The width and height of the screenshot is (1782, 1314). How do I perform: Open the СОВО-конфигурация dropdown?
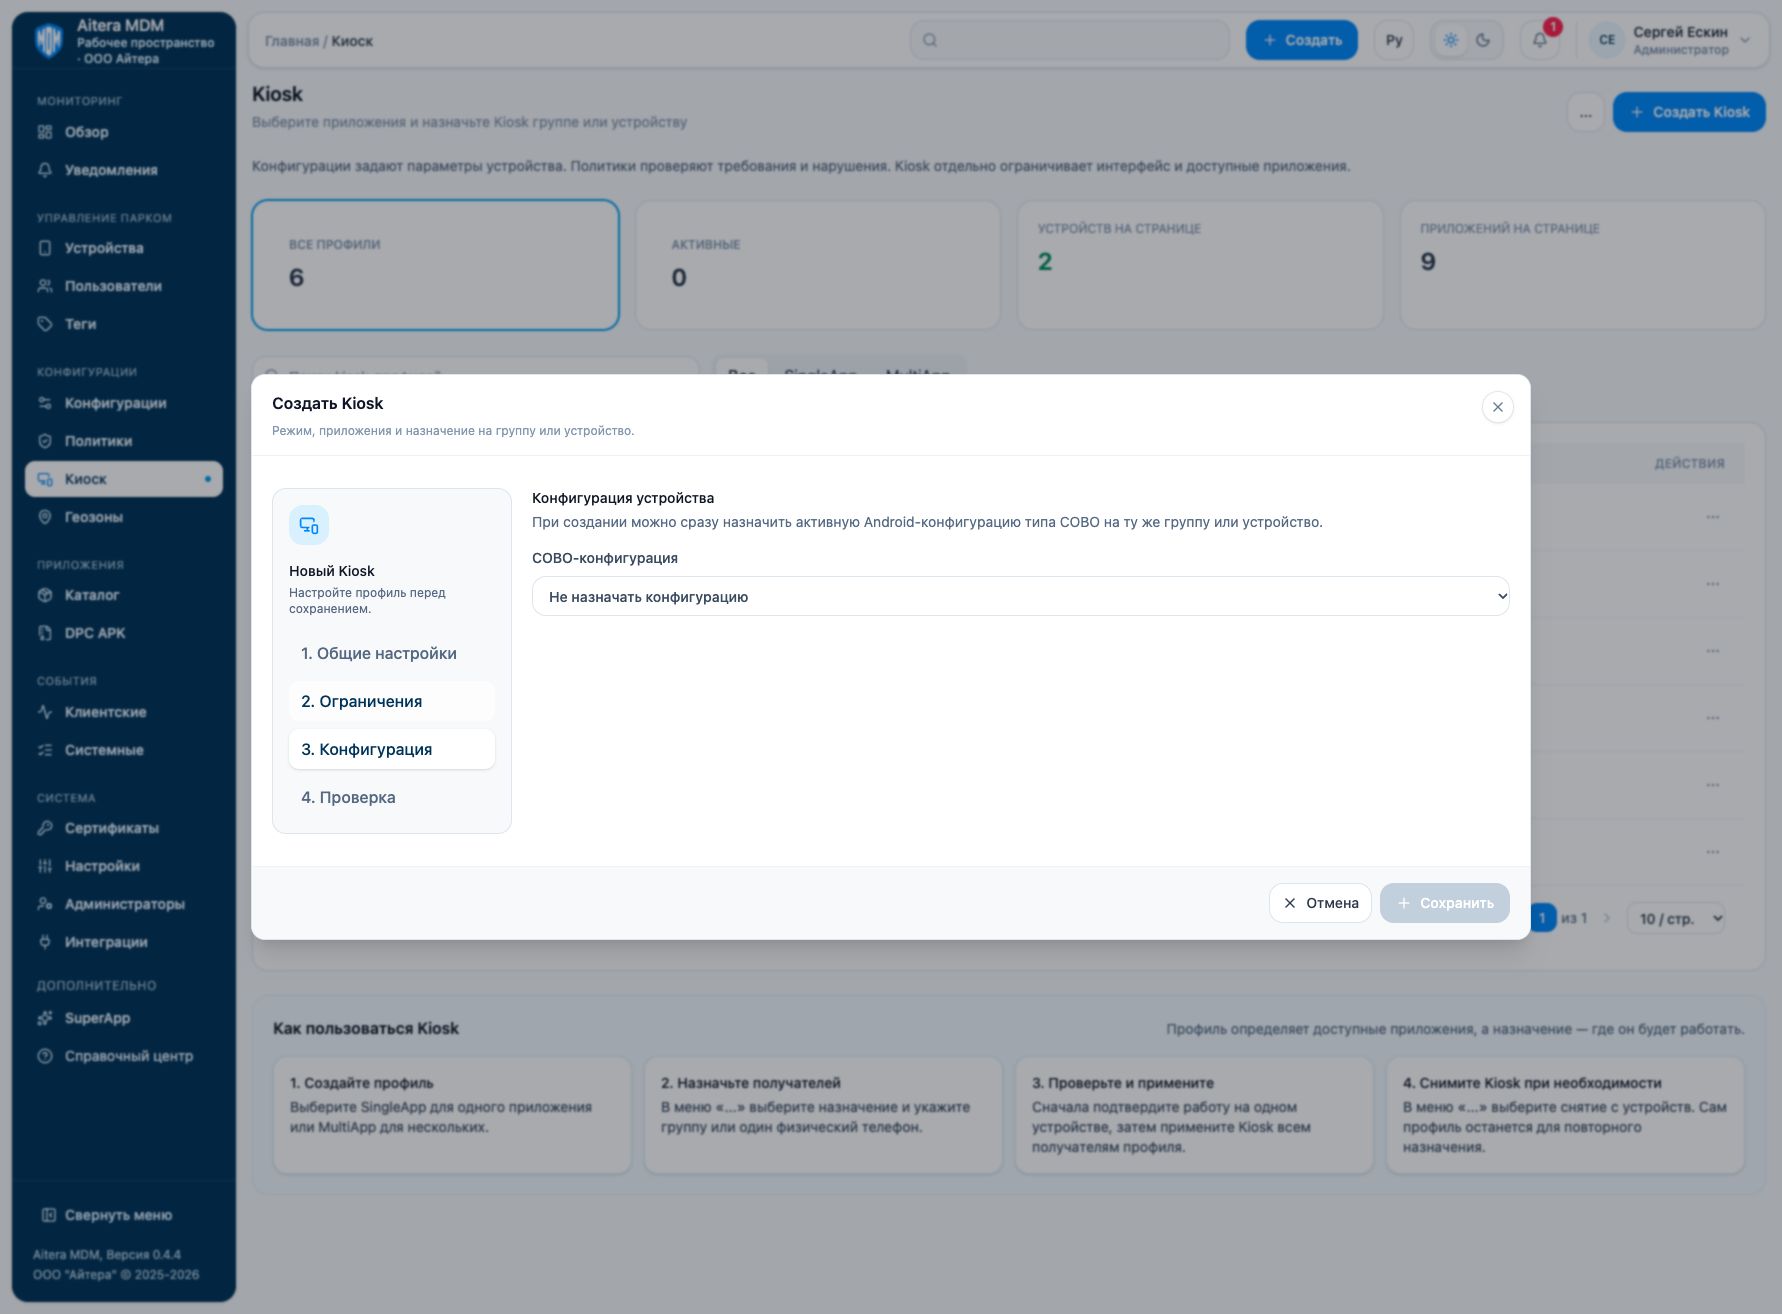(1020, 596)
